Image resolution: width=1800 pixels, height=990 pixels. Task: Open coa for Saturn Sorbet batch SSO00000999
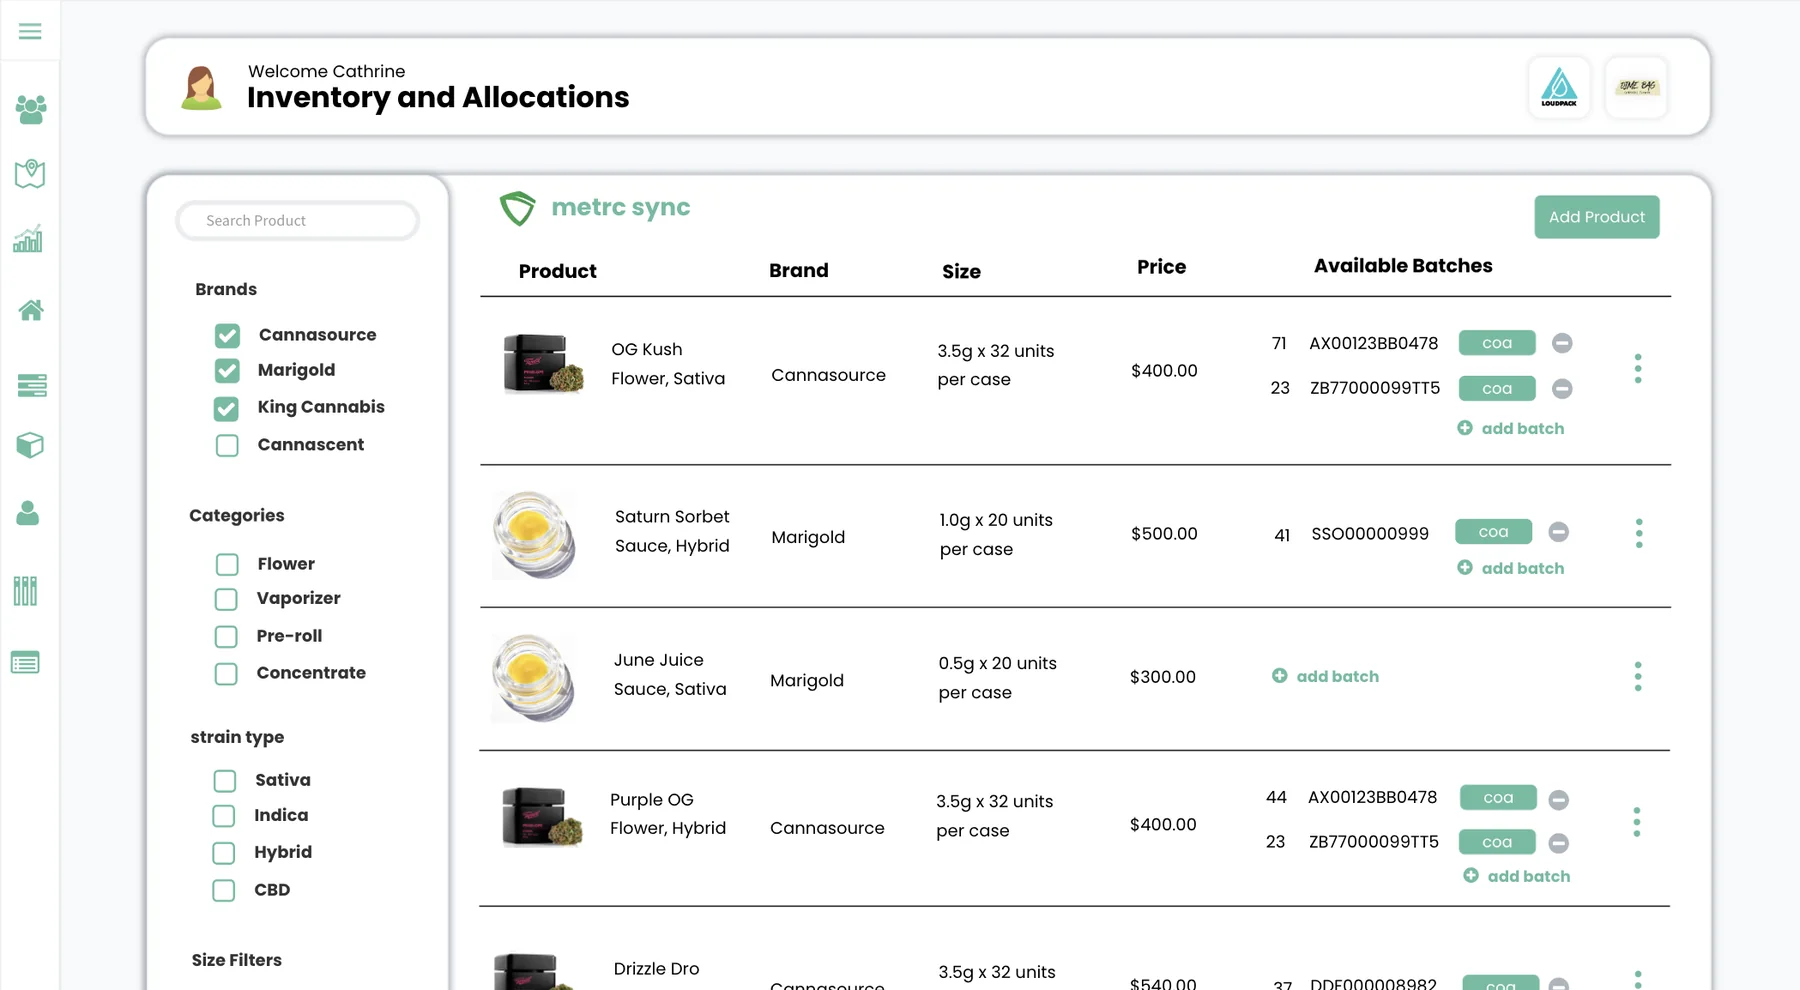point(1493,532)
